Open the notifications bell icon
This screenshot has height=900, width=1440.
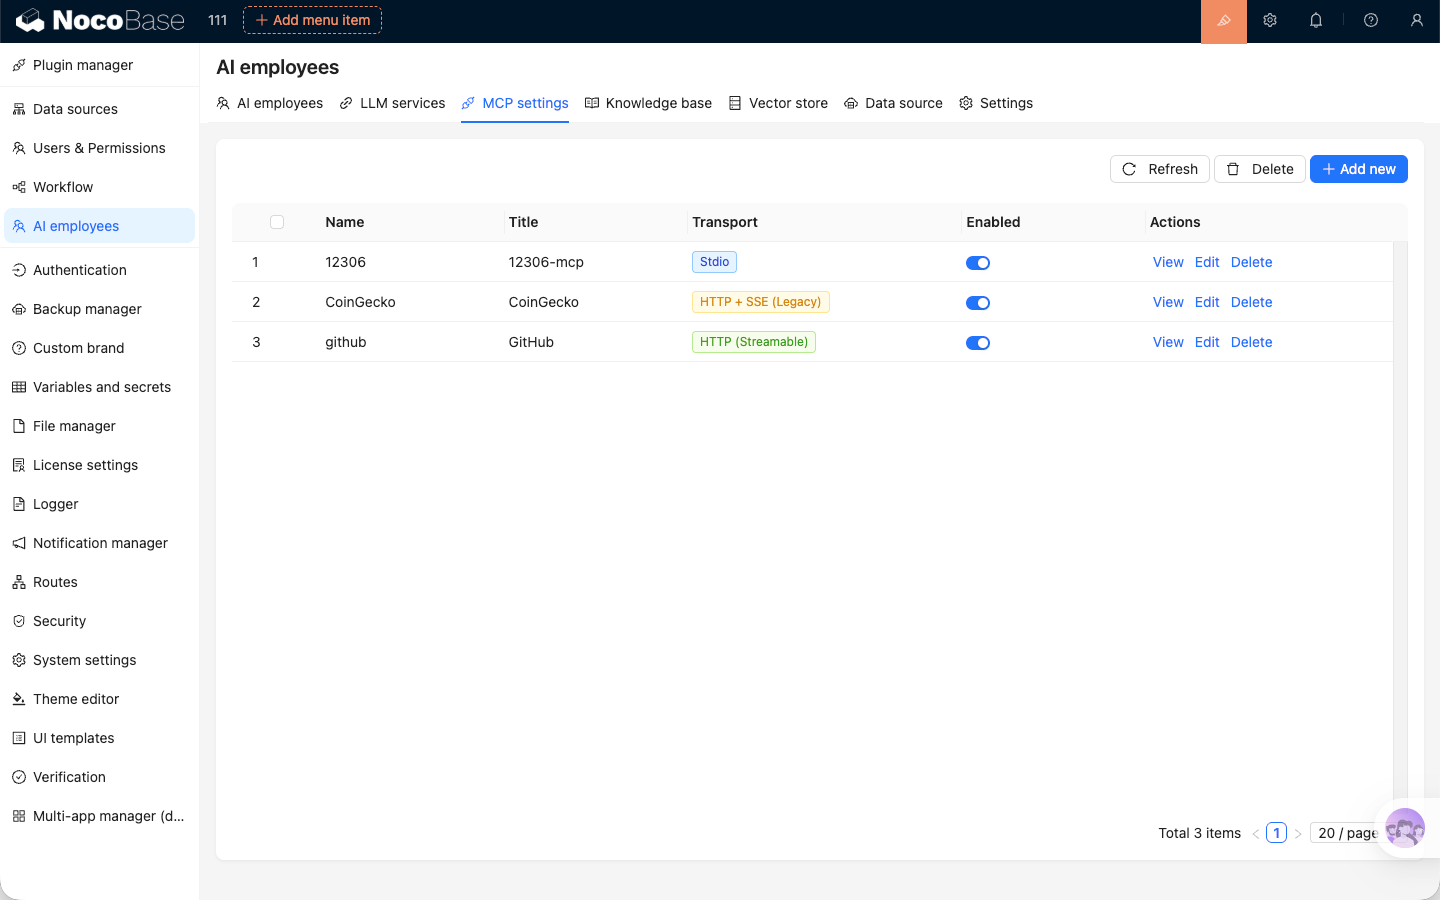1316,21
